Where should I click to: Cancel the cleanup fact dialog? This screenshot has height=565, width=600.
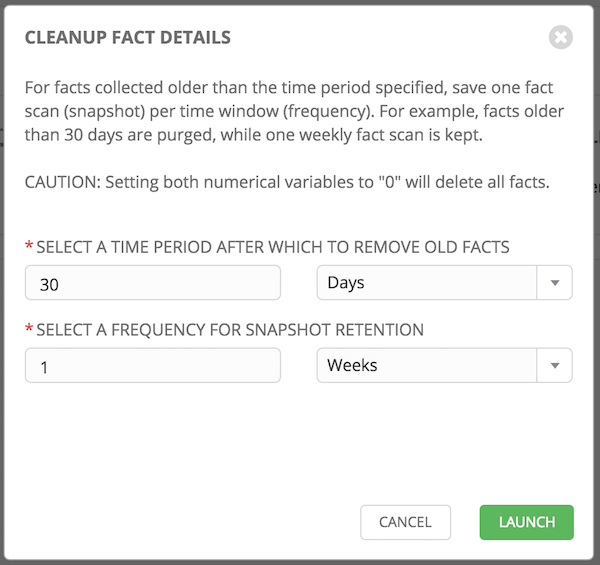tap(405, 522)
